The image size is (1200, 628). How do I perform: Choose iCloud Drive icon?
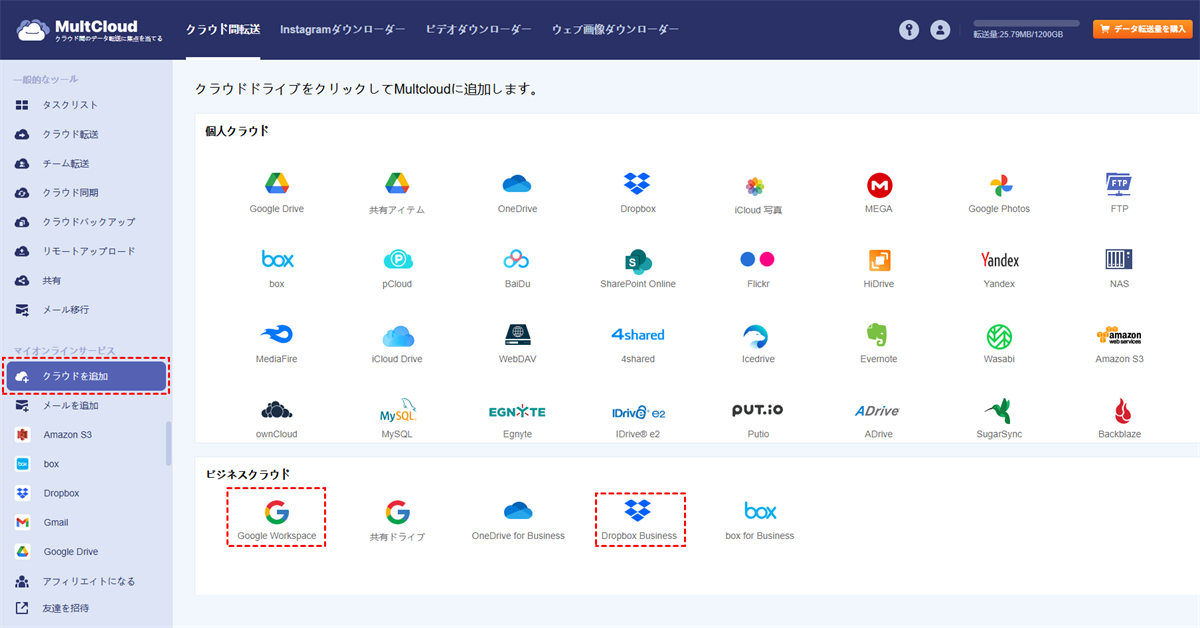coord(397,335)
